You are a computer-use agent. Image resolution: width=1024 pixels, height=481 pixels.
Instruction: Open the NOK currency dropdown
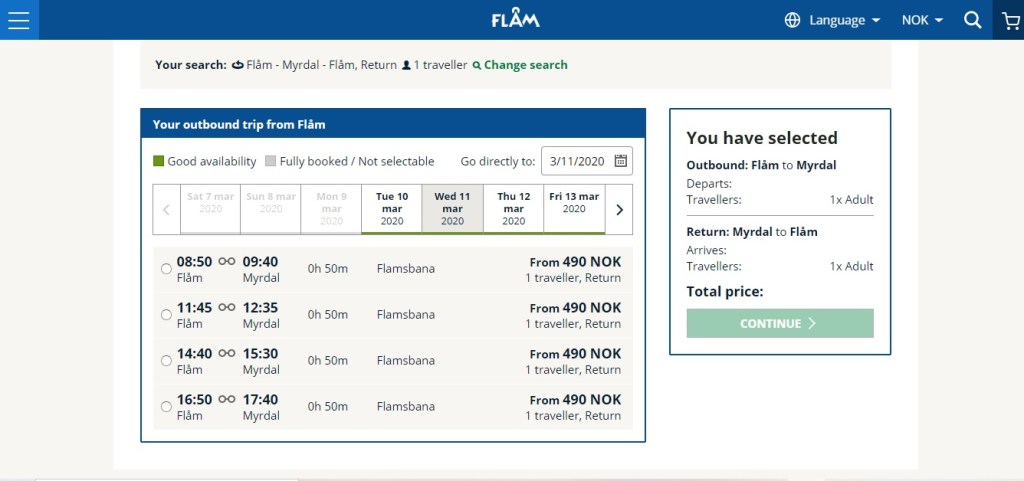coord(922,20)
